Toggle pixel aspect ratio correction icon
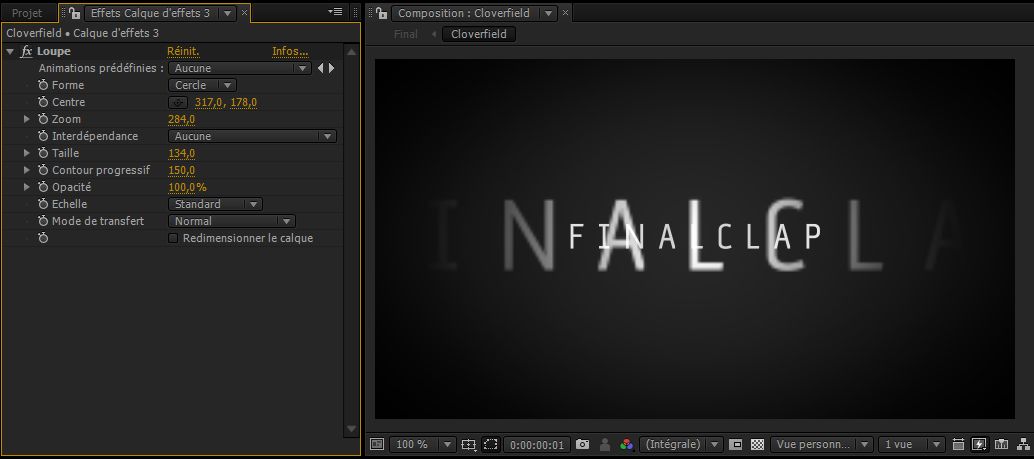Screen dimensions: 1034x459 [x=958, y=444]
